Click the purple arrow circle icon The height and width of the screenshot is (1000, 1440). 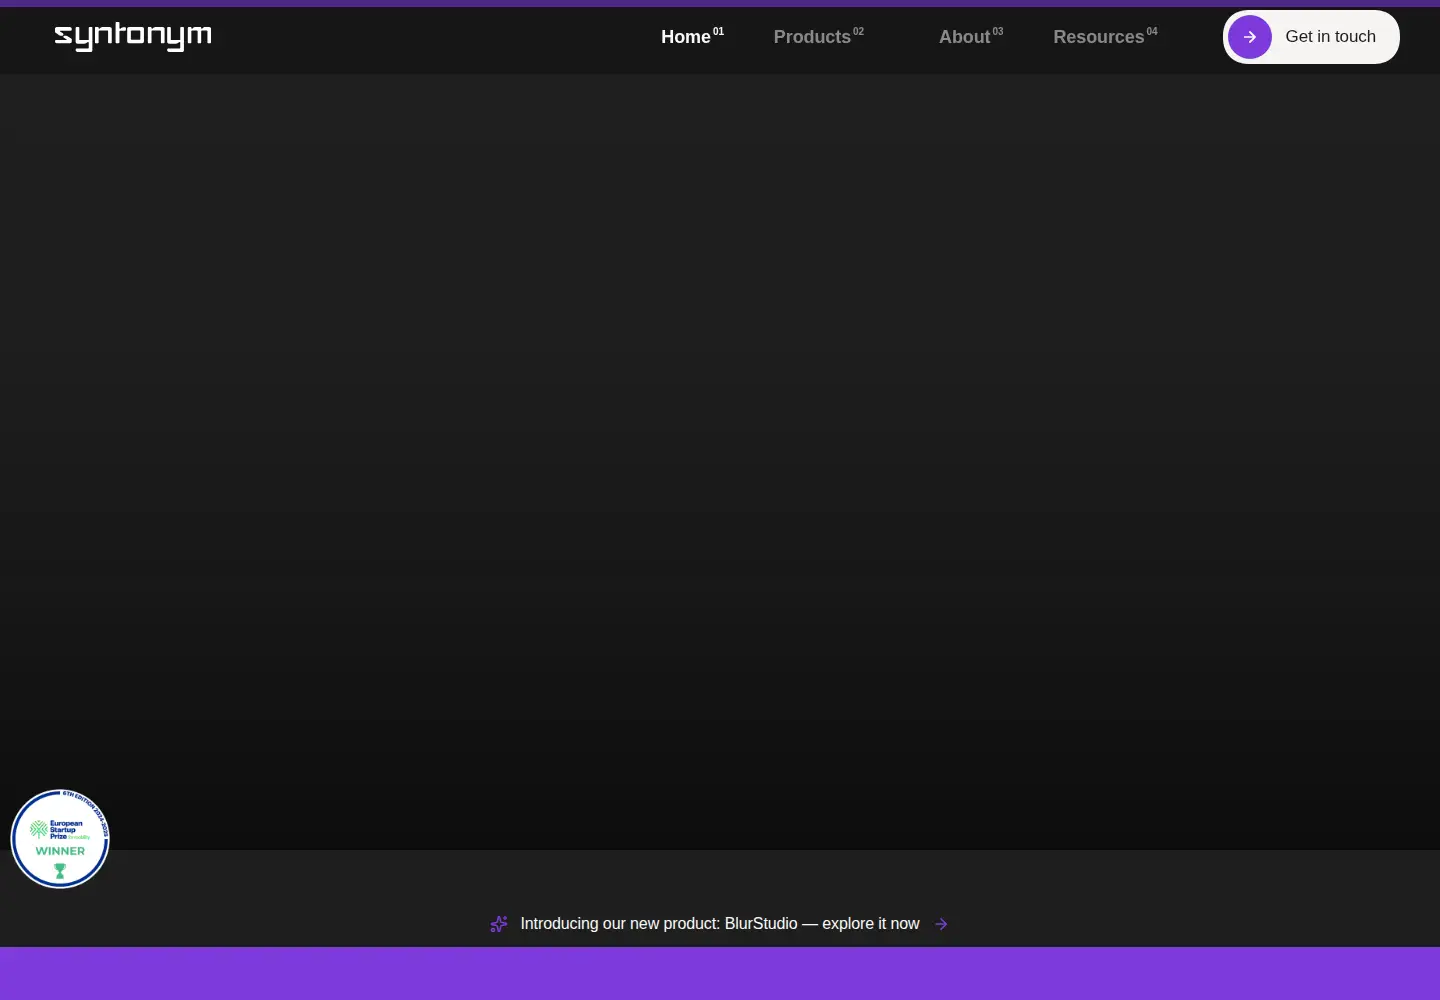coord(1250,37)
